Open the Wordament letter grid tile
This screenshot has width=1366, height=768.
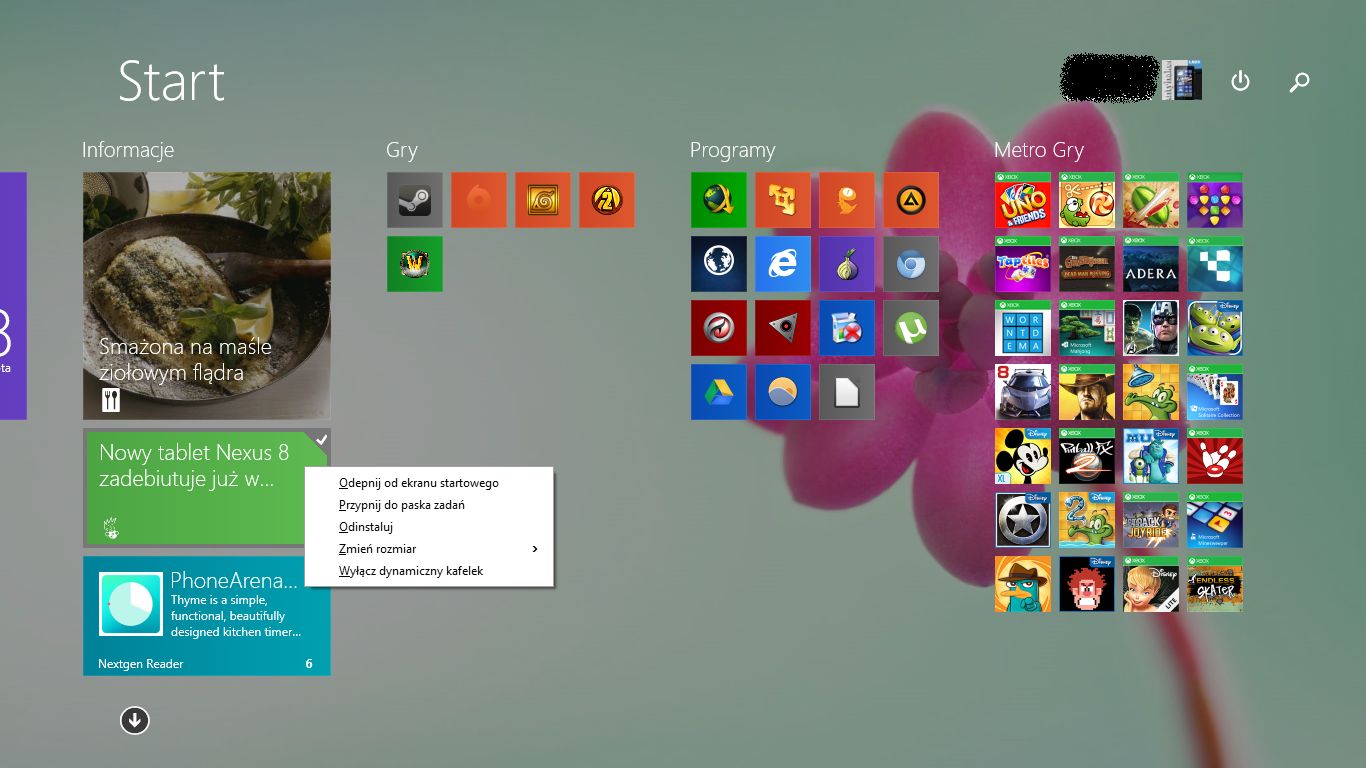click(x=1023, y=328)
